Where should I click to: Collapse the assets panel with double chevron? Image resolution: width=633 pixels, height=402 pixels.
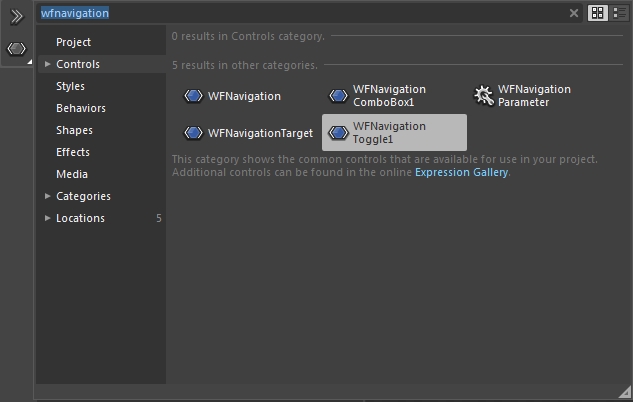click(17, 17)
